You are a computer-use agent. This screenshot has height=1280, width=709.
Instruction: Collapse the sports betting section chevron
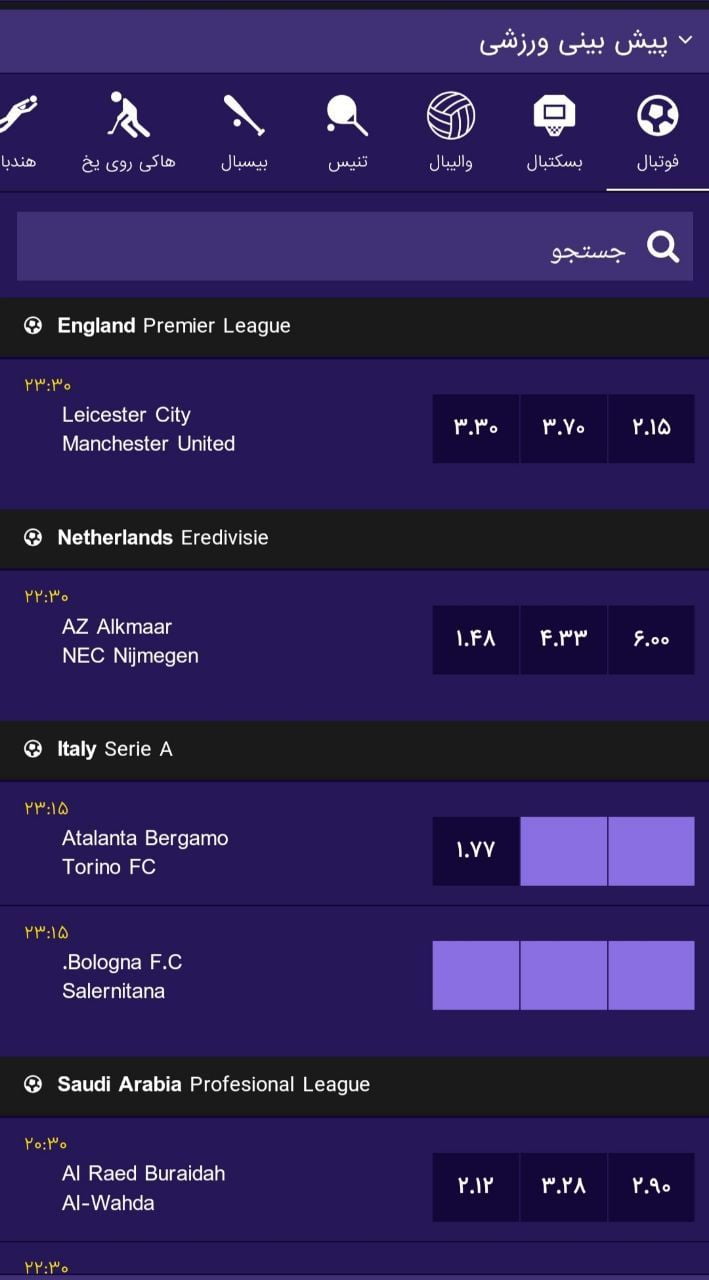tap(685, 40)
